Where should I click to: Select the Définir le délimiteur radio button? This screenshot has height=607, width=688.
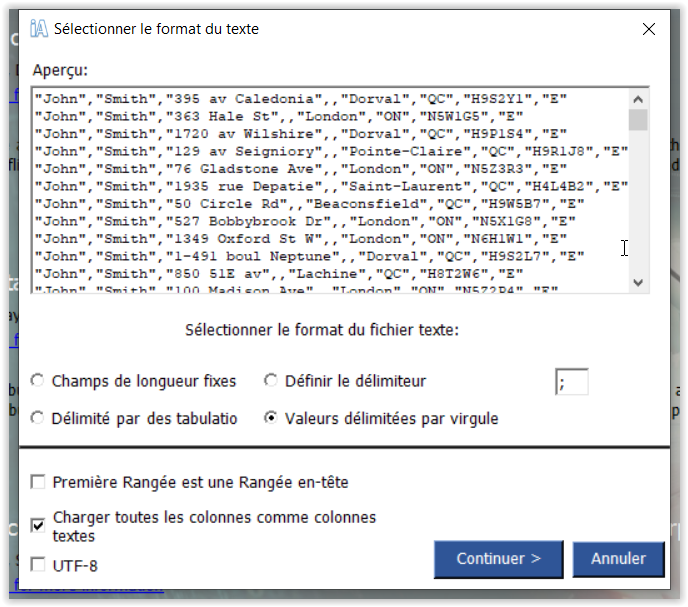(x=271, y=380)
